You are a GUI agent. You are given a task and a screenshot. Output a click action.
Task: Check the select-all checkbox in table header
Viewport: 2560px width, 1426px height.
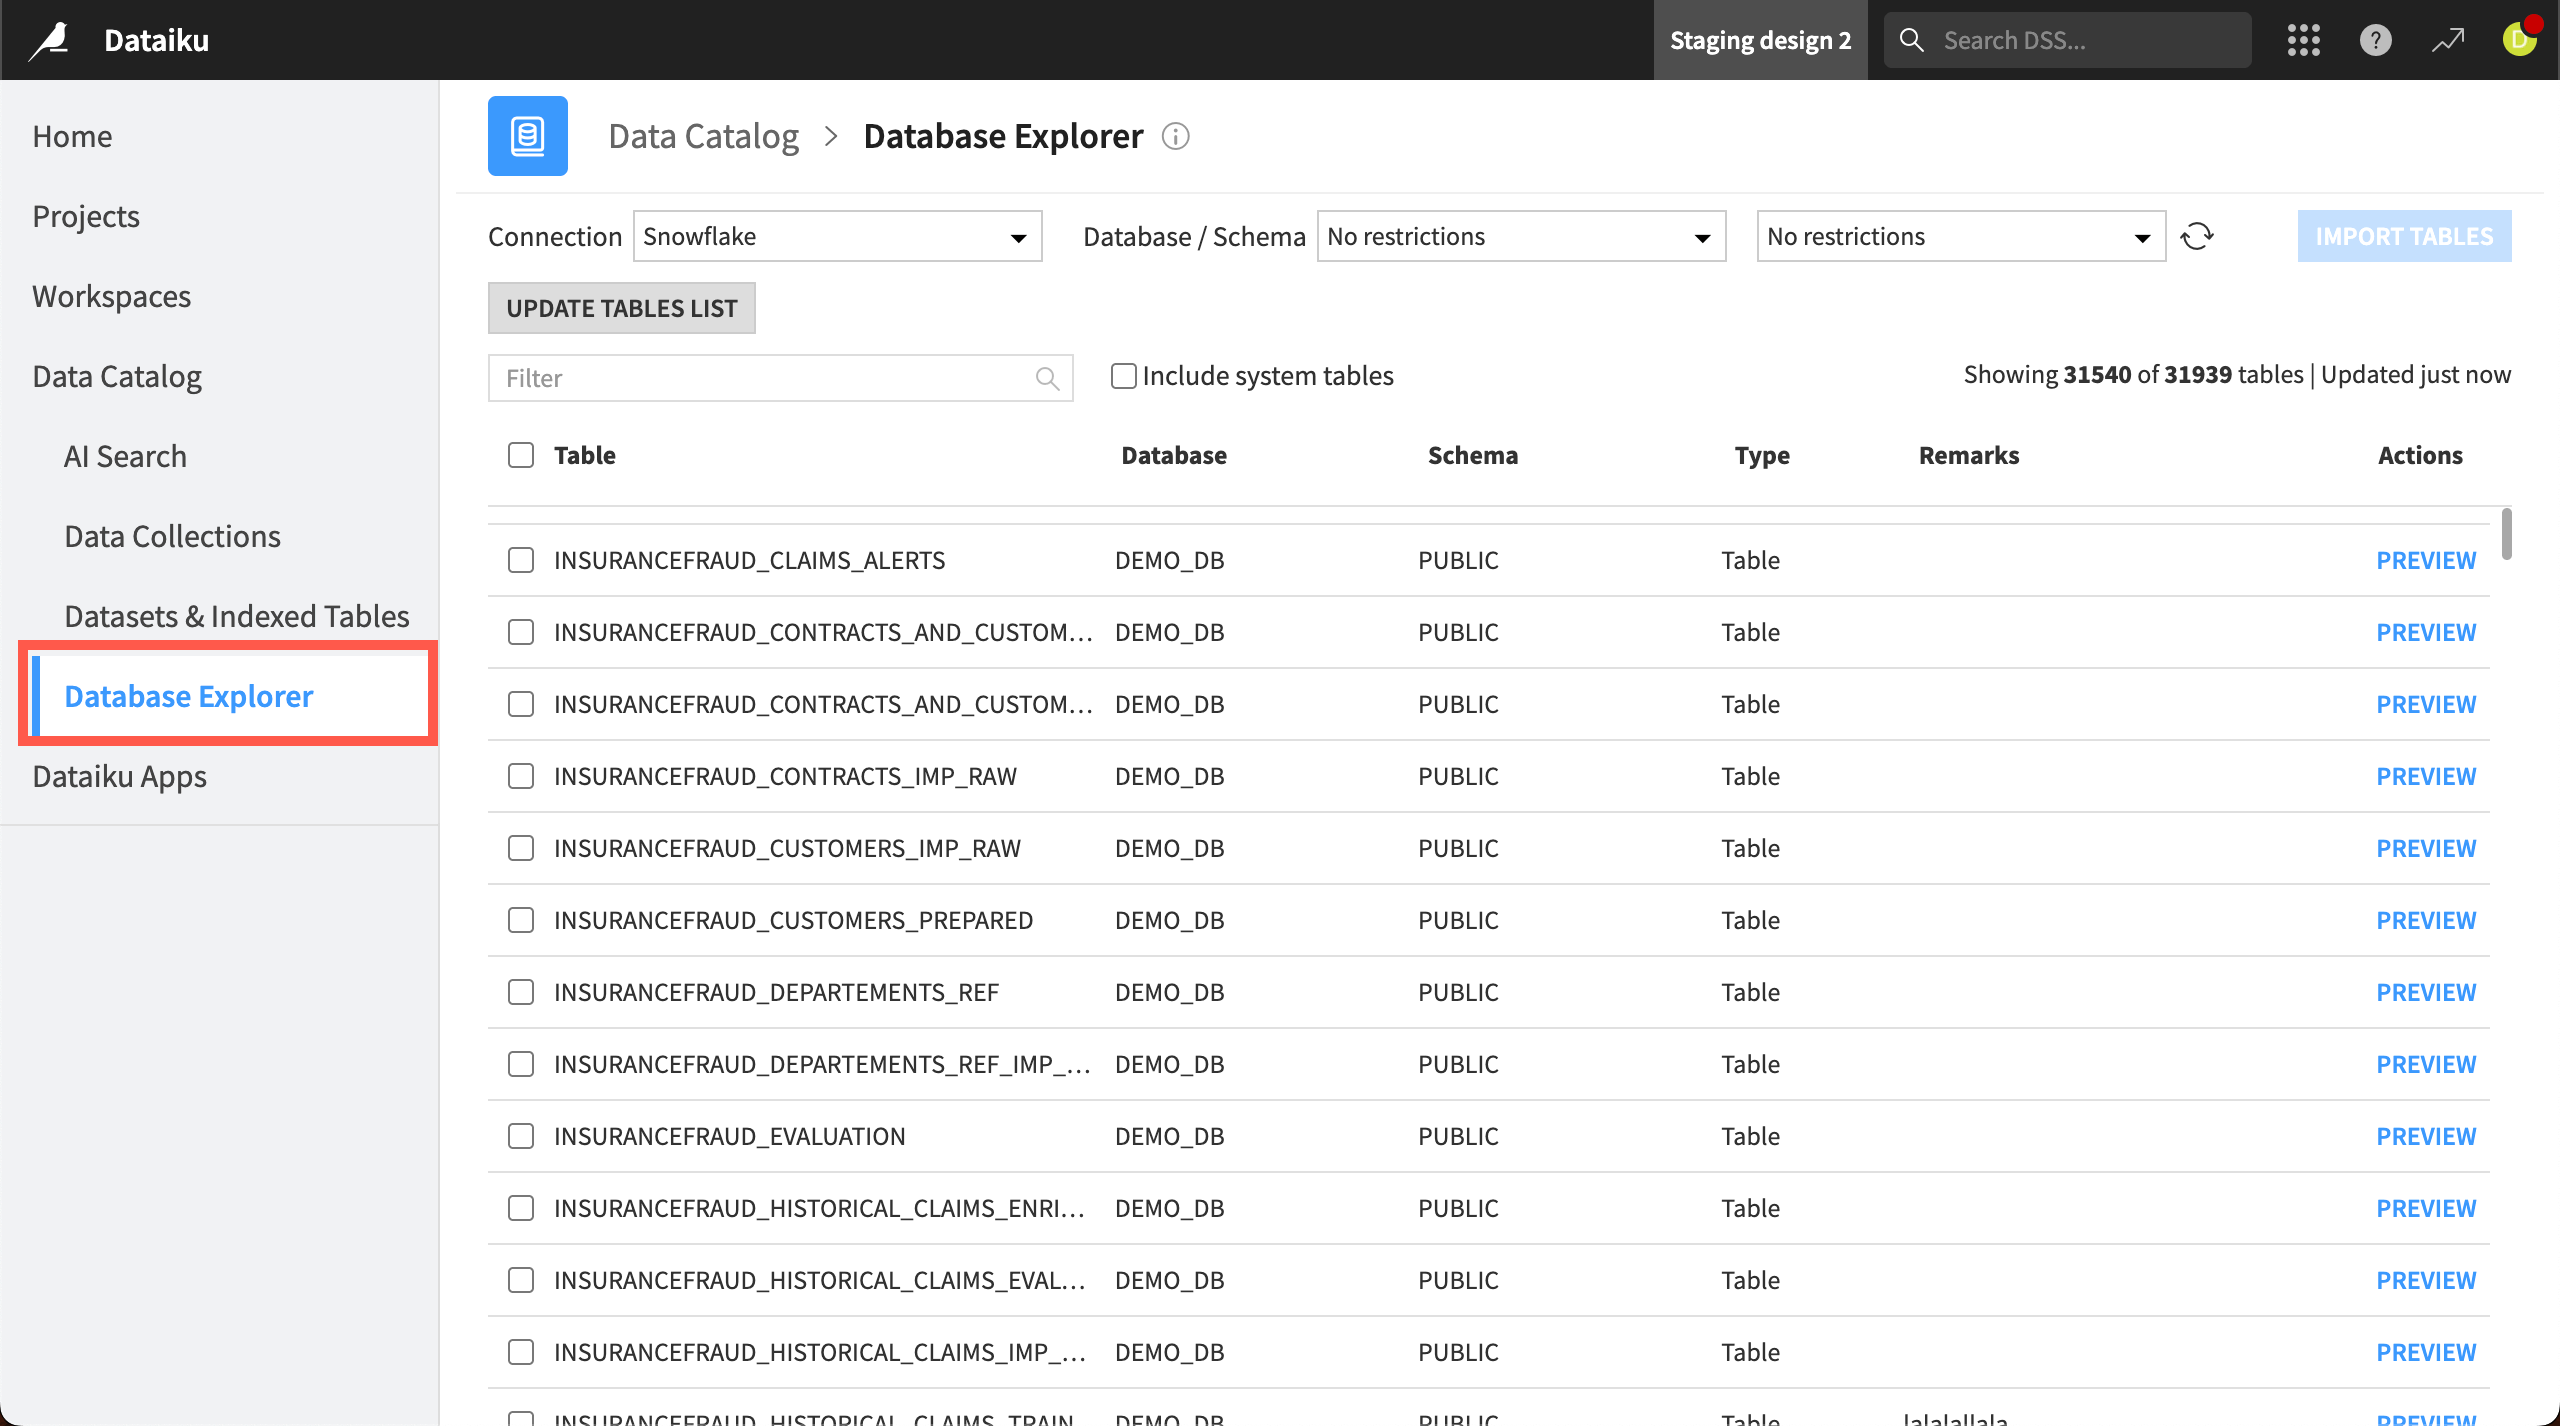(x=520, y=454)
